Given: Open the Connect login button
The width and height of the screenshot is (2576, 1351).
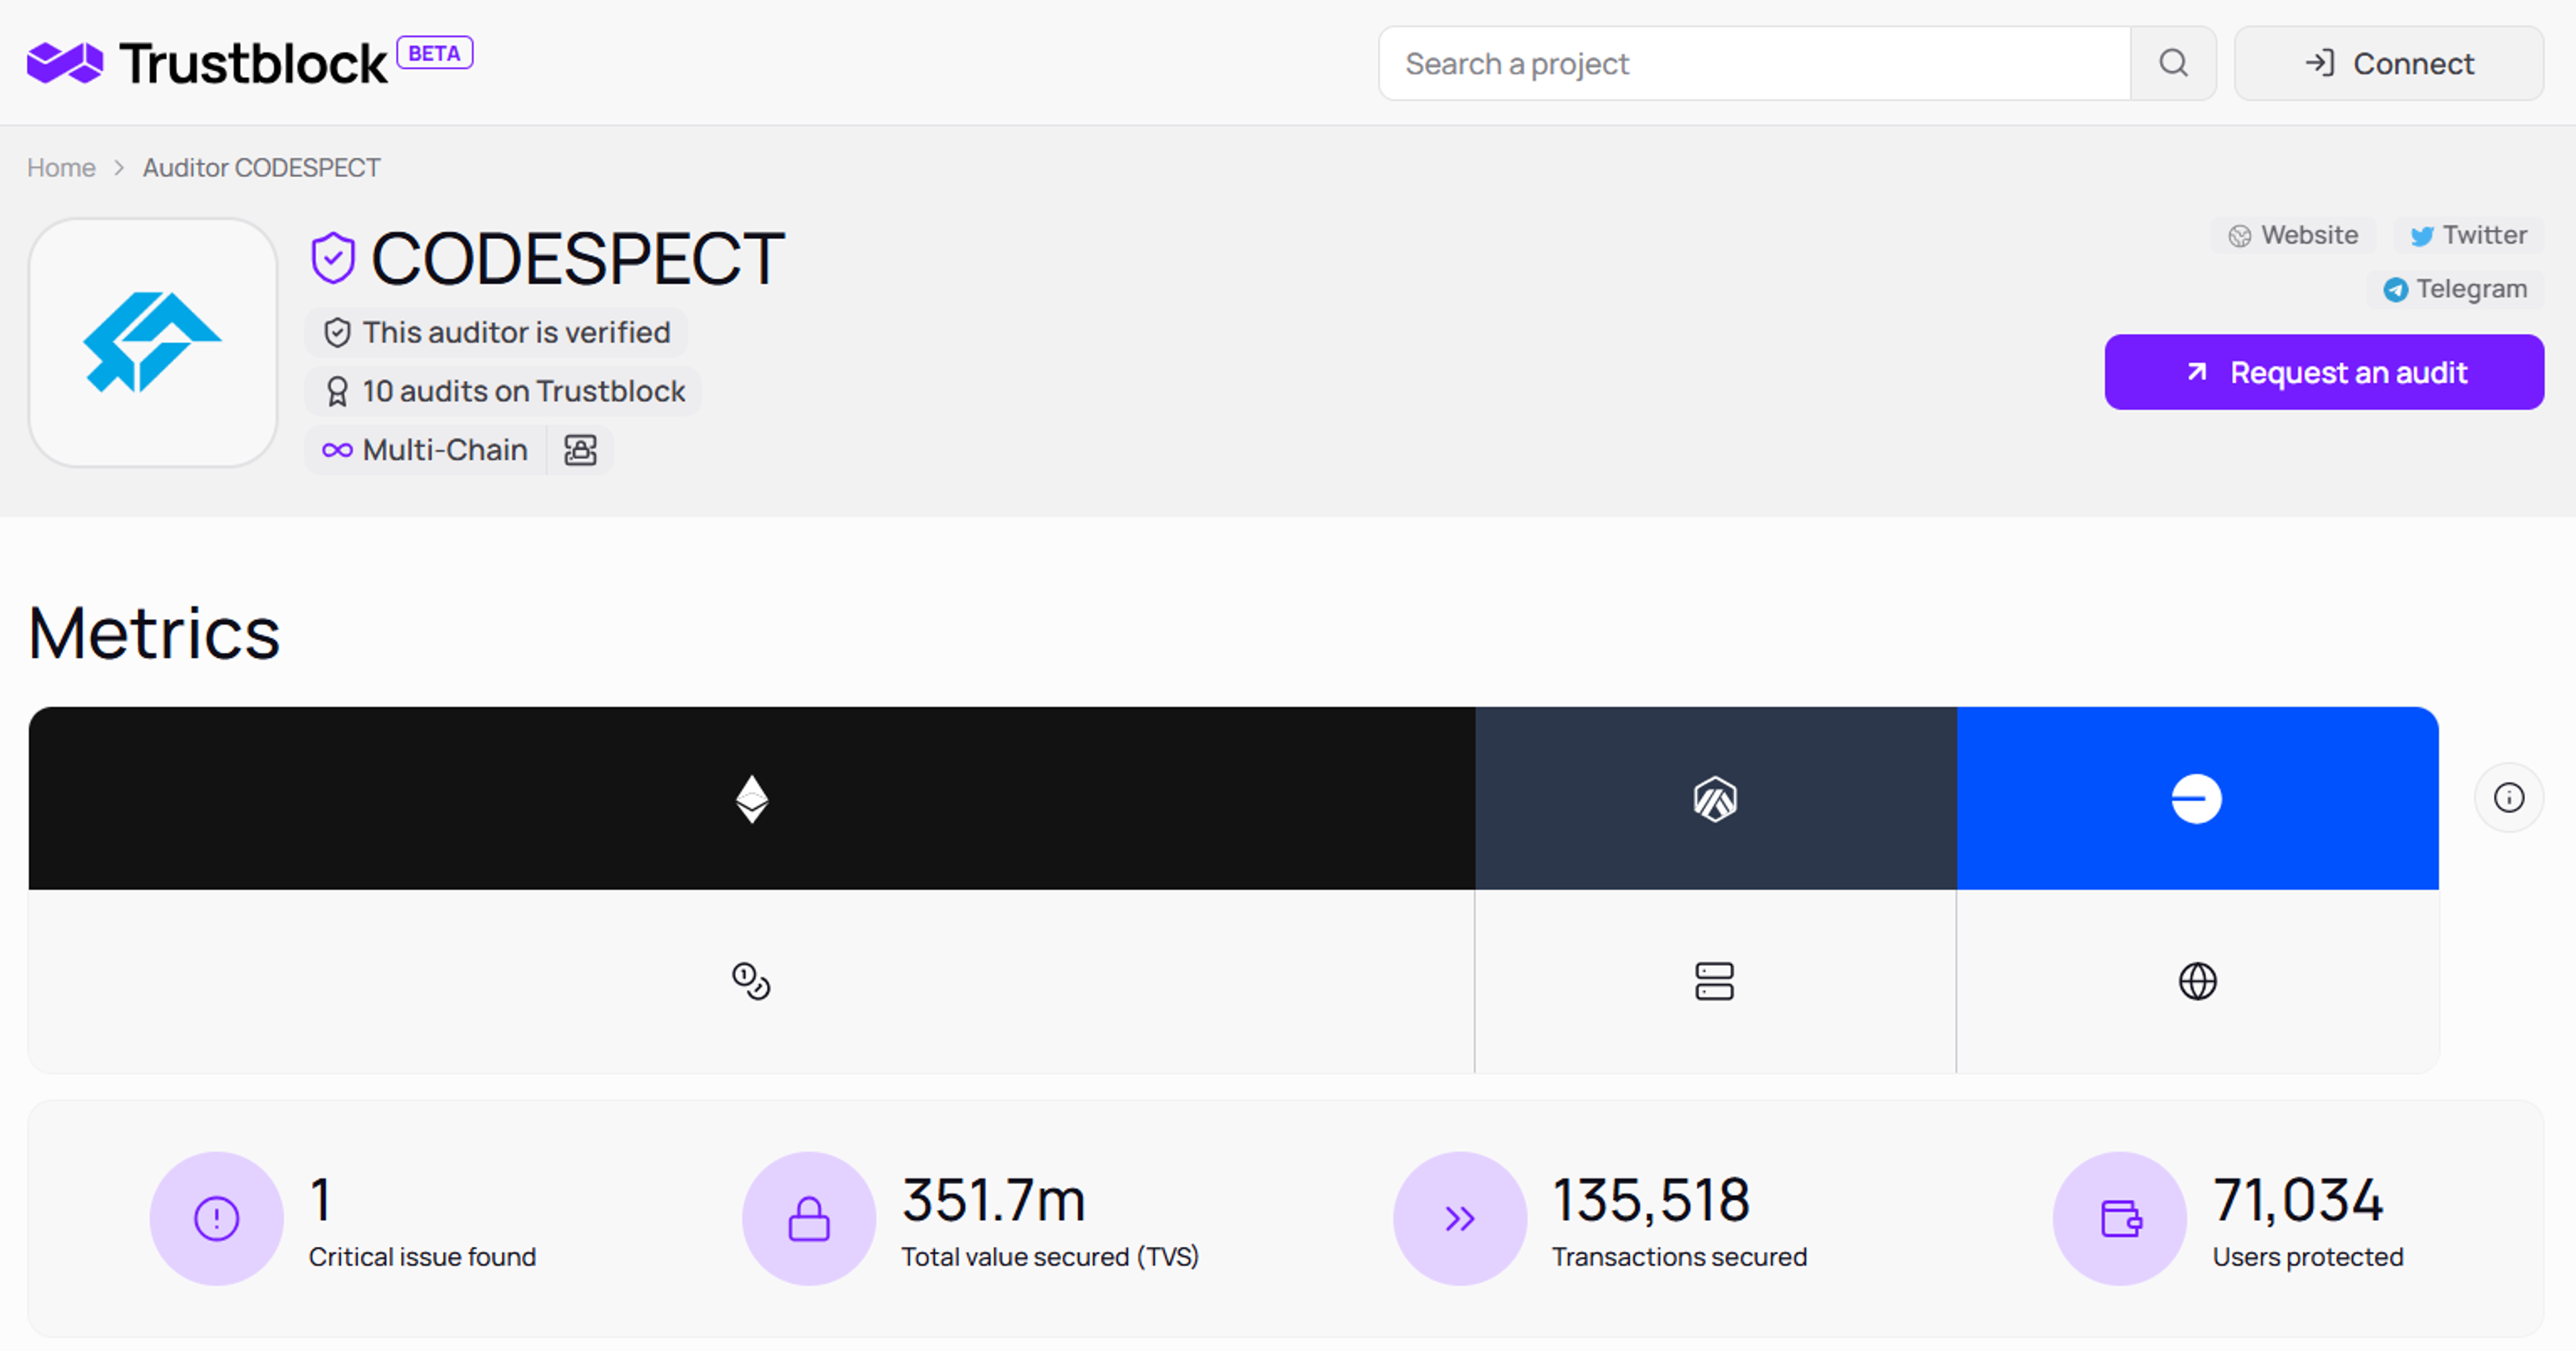Looking at the screenshot, I should (x=2389, y=64).
